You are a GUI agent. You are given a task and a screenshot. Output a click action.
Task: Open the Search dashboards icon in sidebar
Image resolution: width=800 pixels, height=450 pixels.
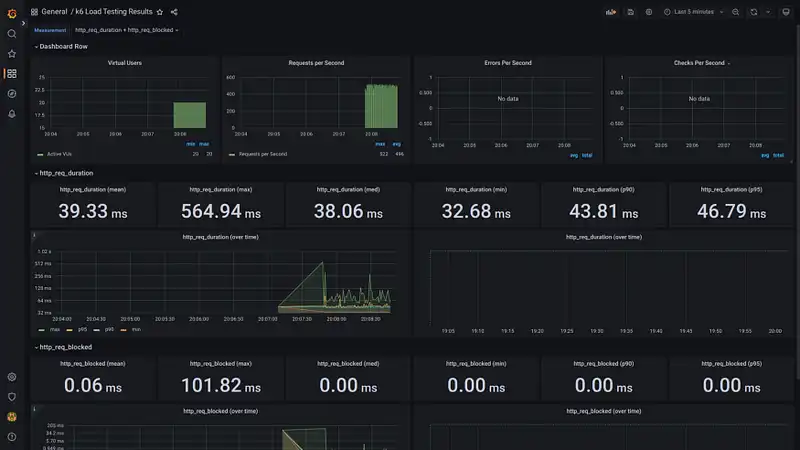coord(12,34)
